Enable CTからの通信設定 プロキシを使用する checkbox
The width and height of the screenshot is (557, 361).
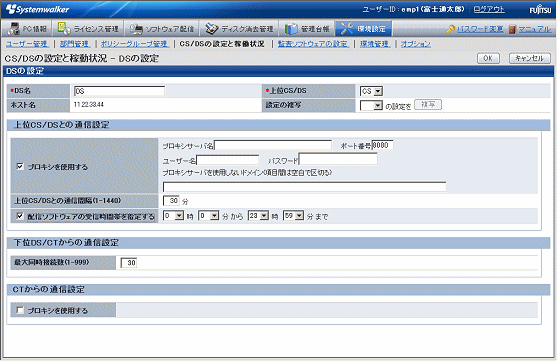(20, 310)
